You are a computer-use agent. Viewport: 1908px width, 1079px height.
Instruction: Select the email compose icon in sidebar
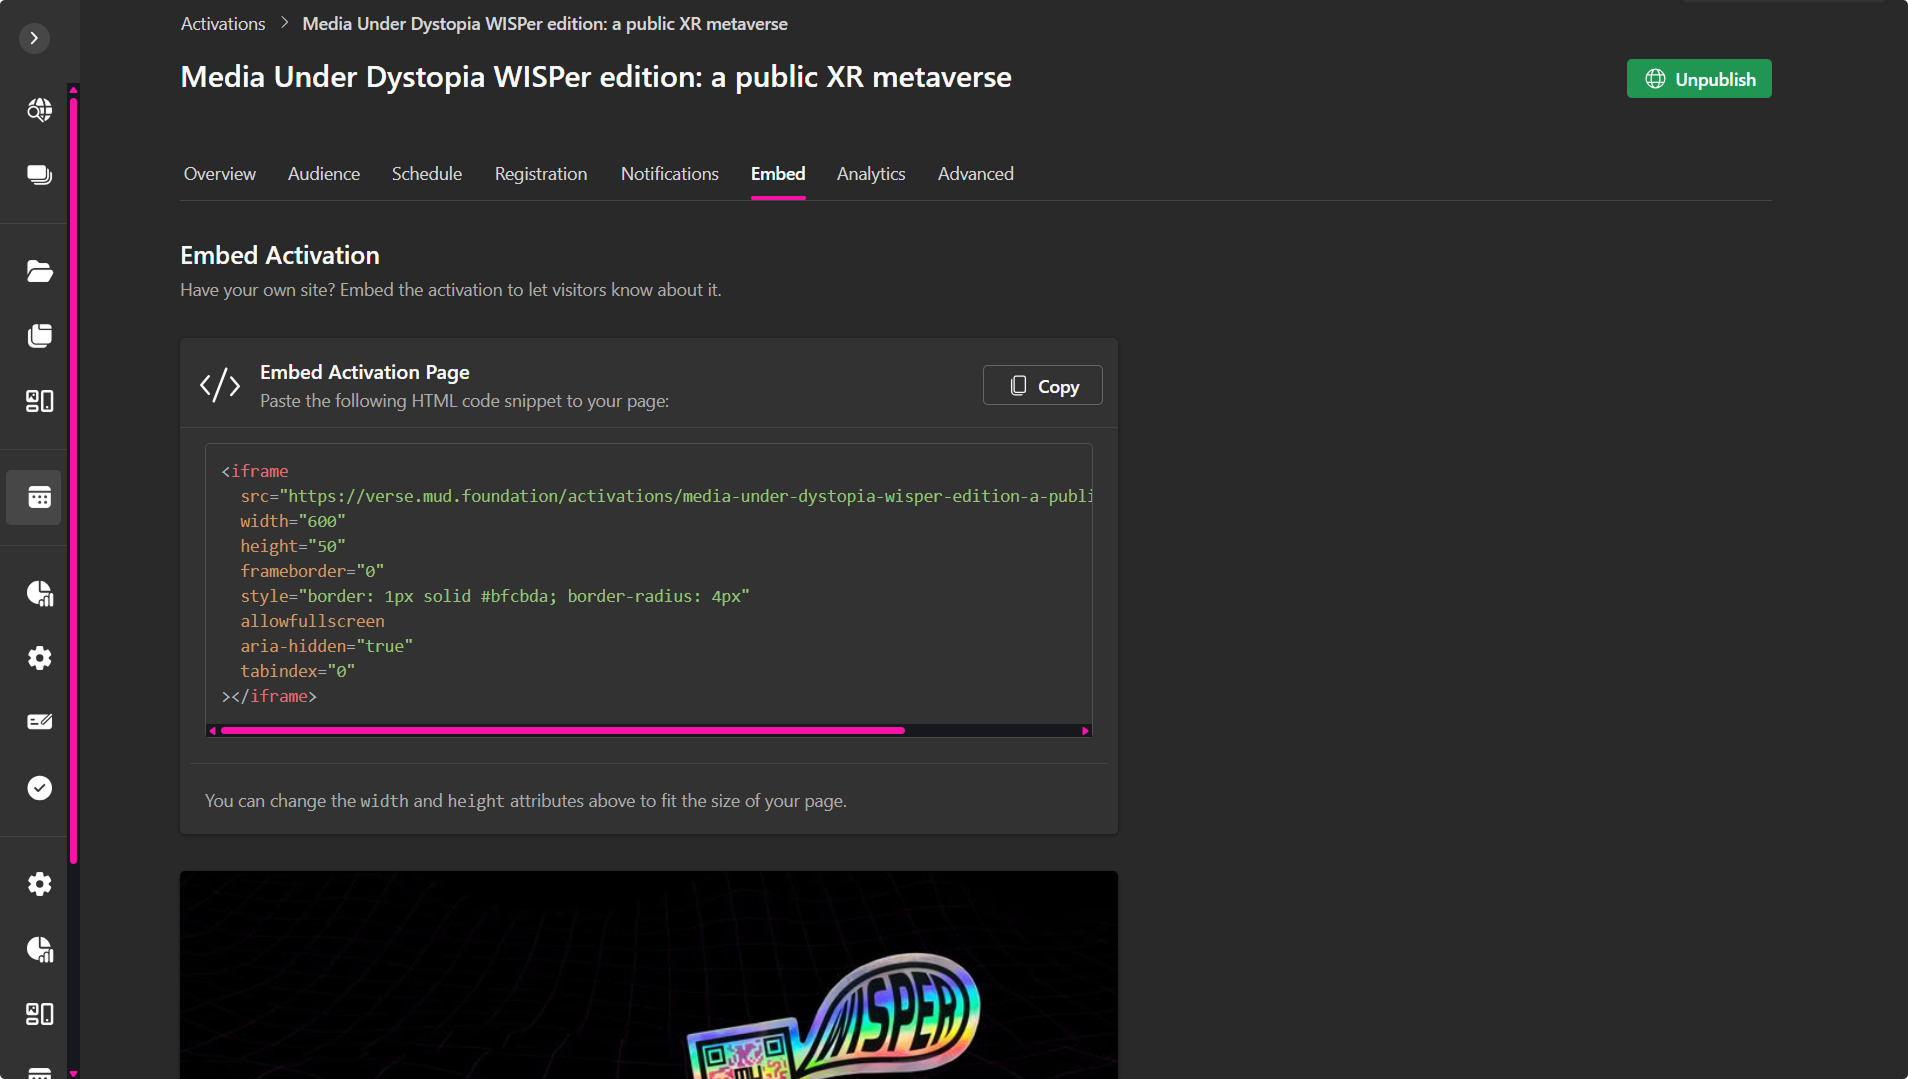(x=39, y=721)
